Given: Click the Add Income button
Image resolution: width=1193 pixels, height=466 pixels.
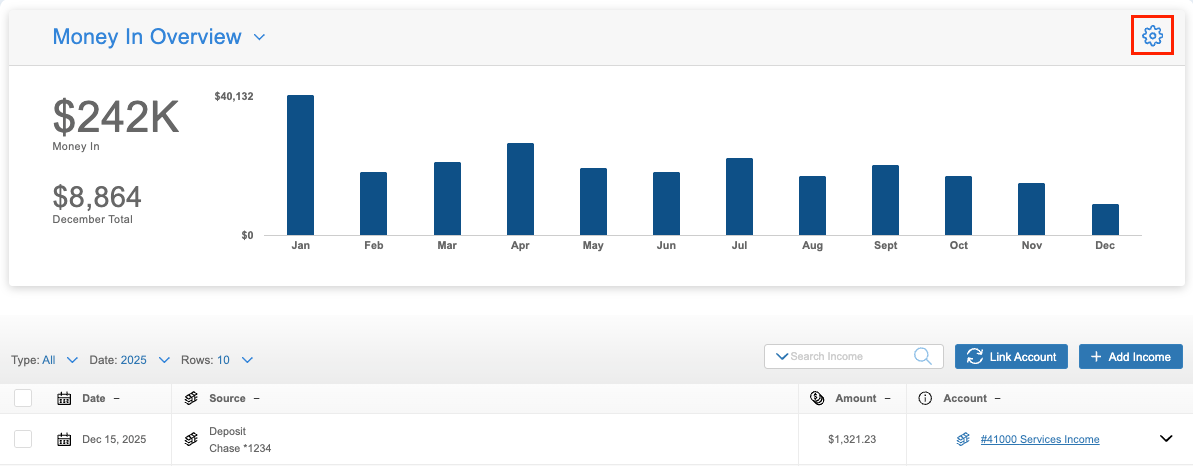Looking at the screenshot, I should pos(1130,357).
